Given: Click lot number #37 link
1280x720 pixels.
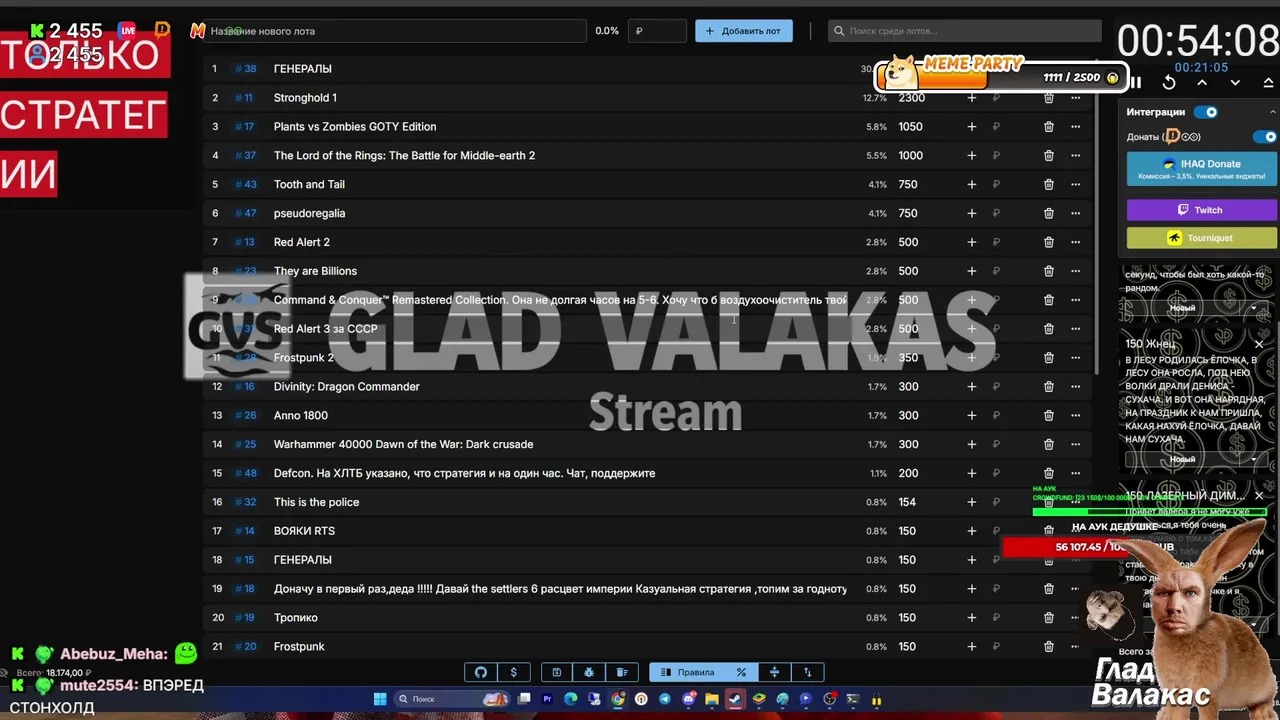Looking at the screenshot, I should 245,155.
